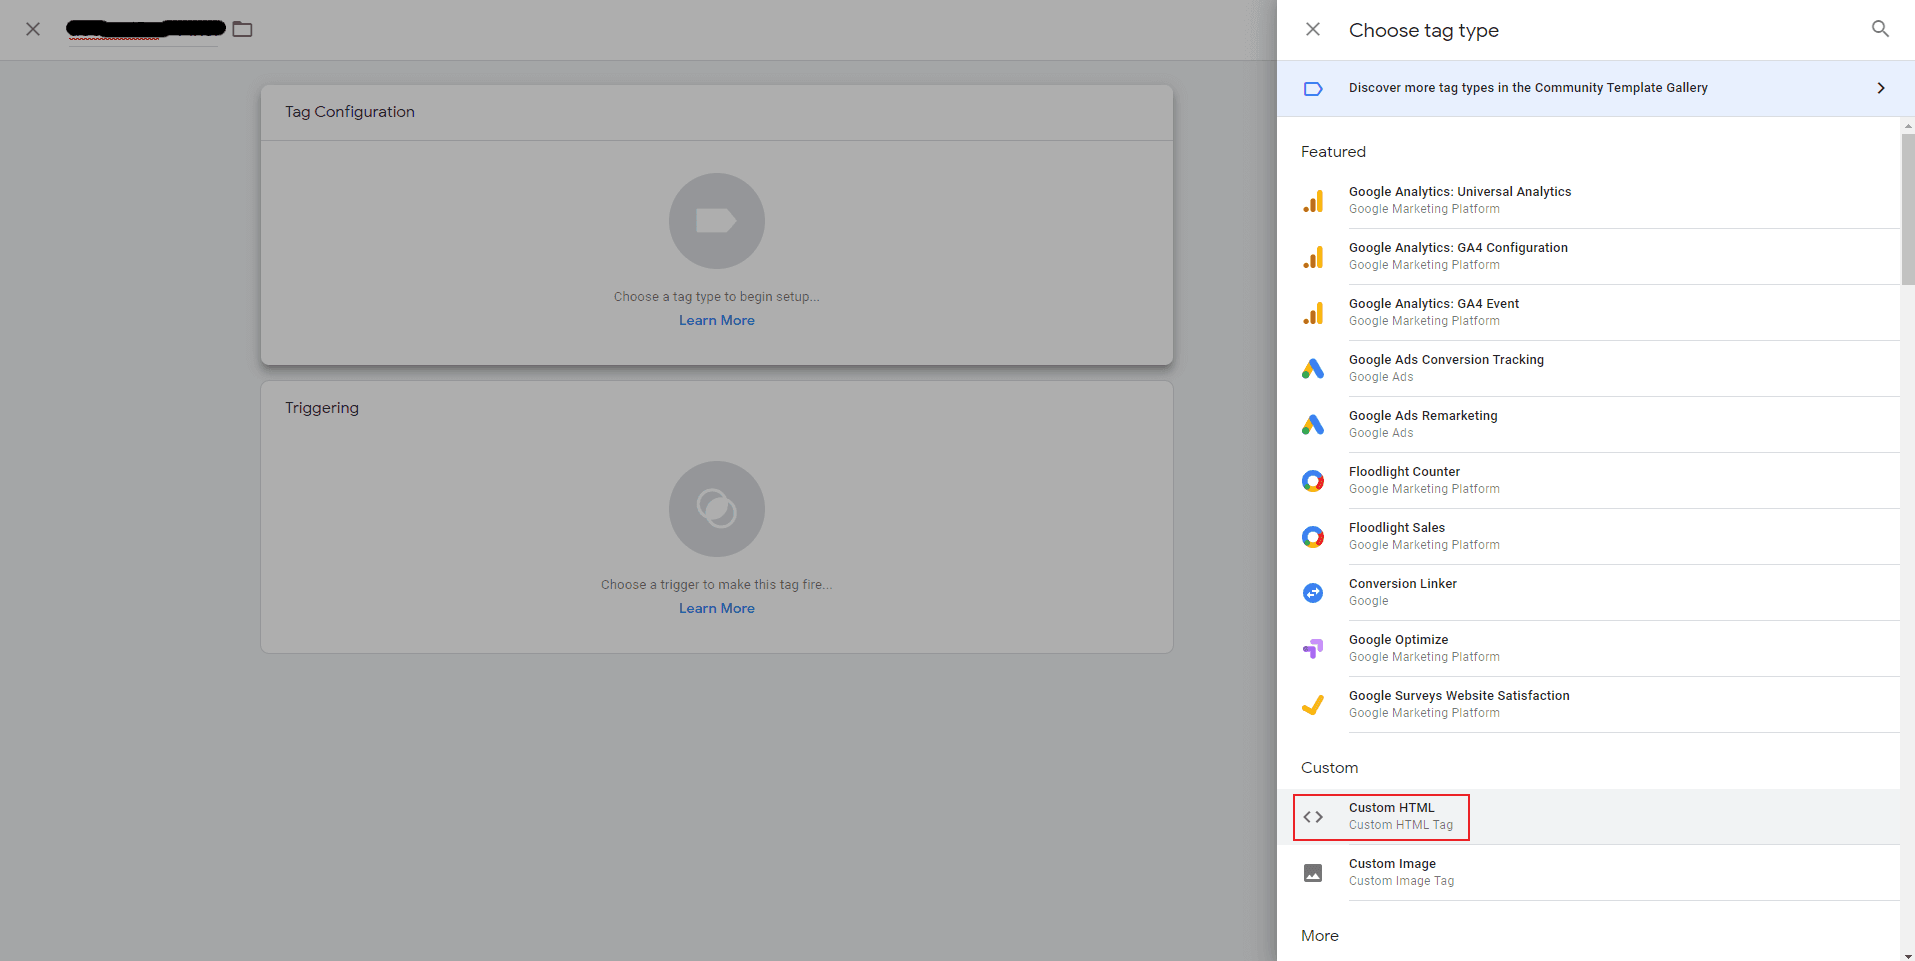
Task: Click Floodlight Counter ring icon
Action: click(x=1313, y=481)
